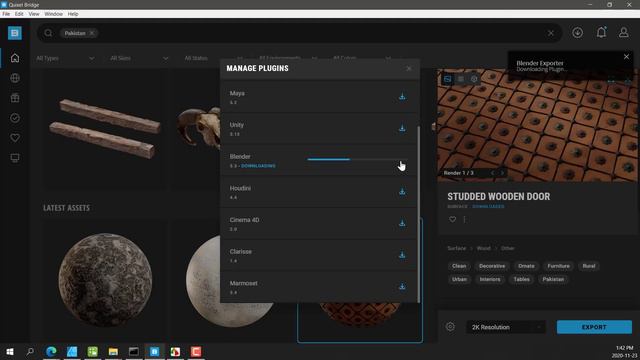Expand the All Sizes filter dropdown
This screenshot has height=360, width=640.
[139, 58]
